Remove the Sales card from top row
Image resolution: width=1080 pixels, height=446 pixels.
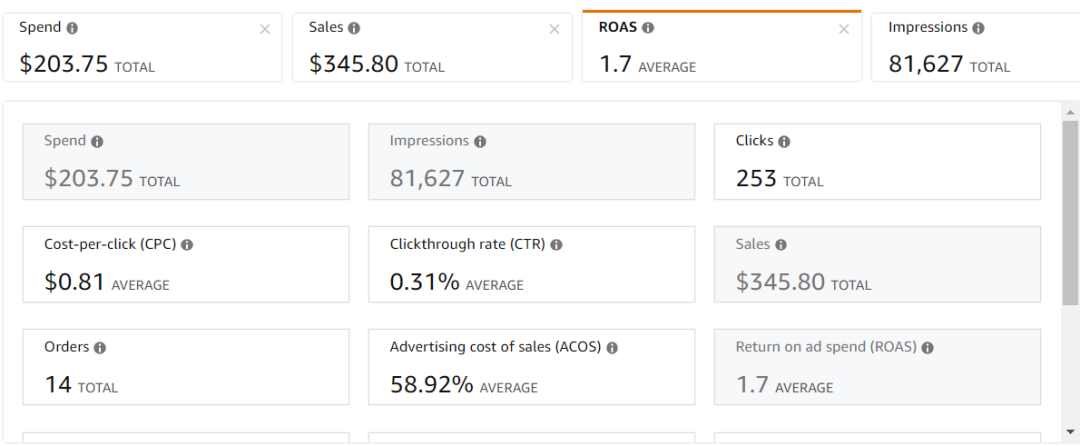[x=554, y=29]
